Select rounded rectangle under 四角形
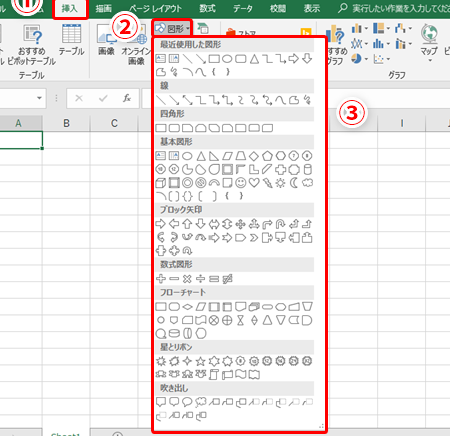 point(174,128)
